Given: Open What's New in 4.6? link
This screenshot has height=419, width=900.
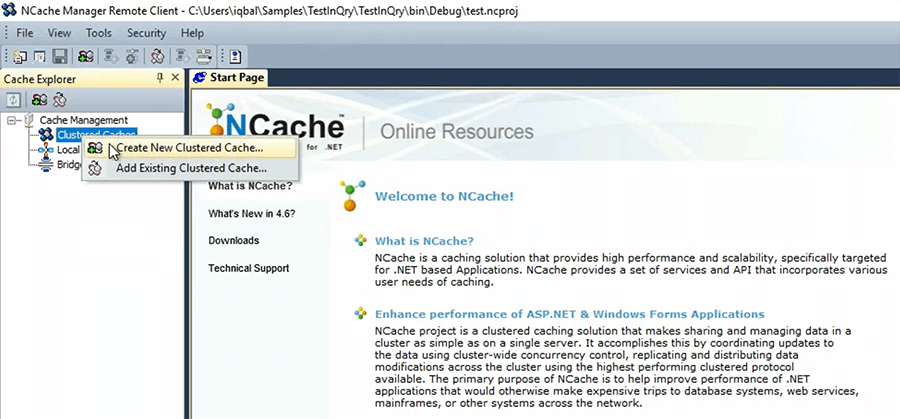Looking at the screenshot, I should [252, 214].
